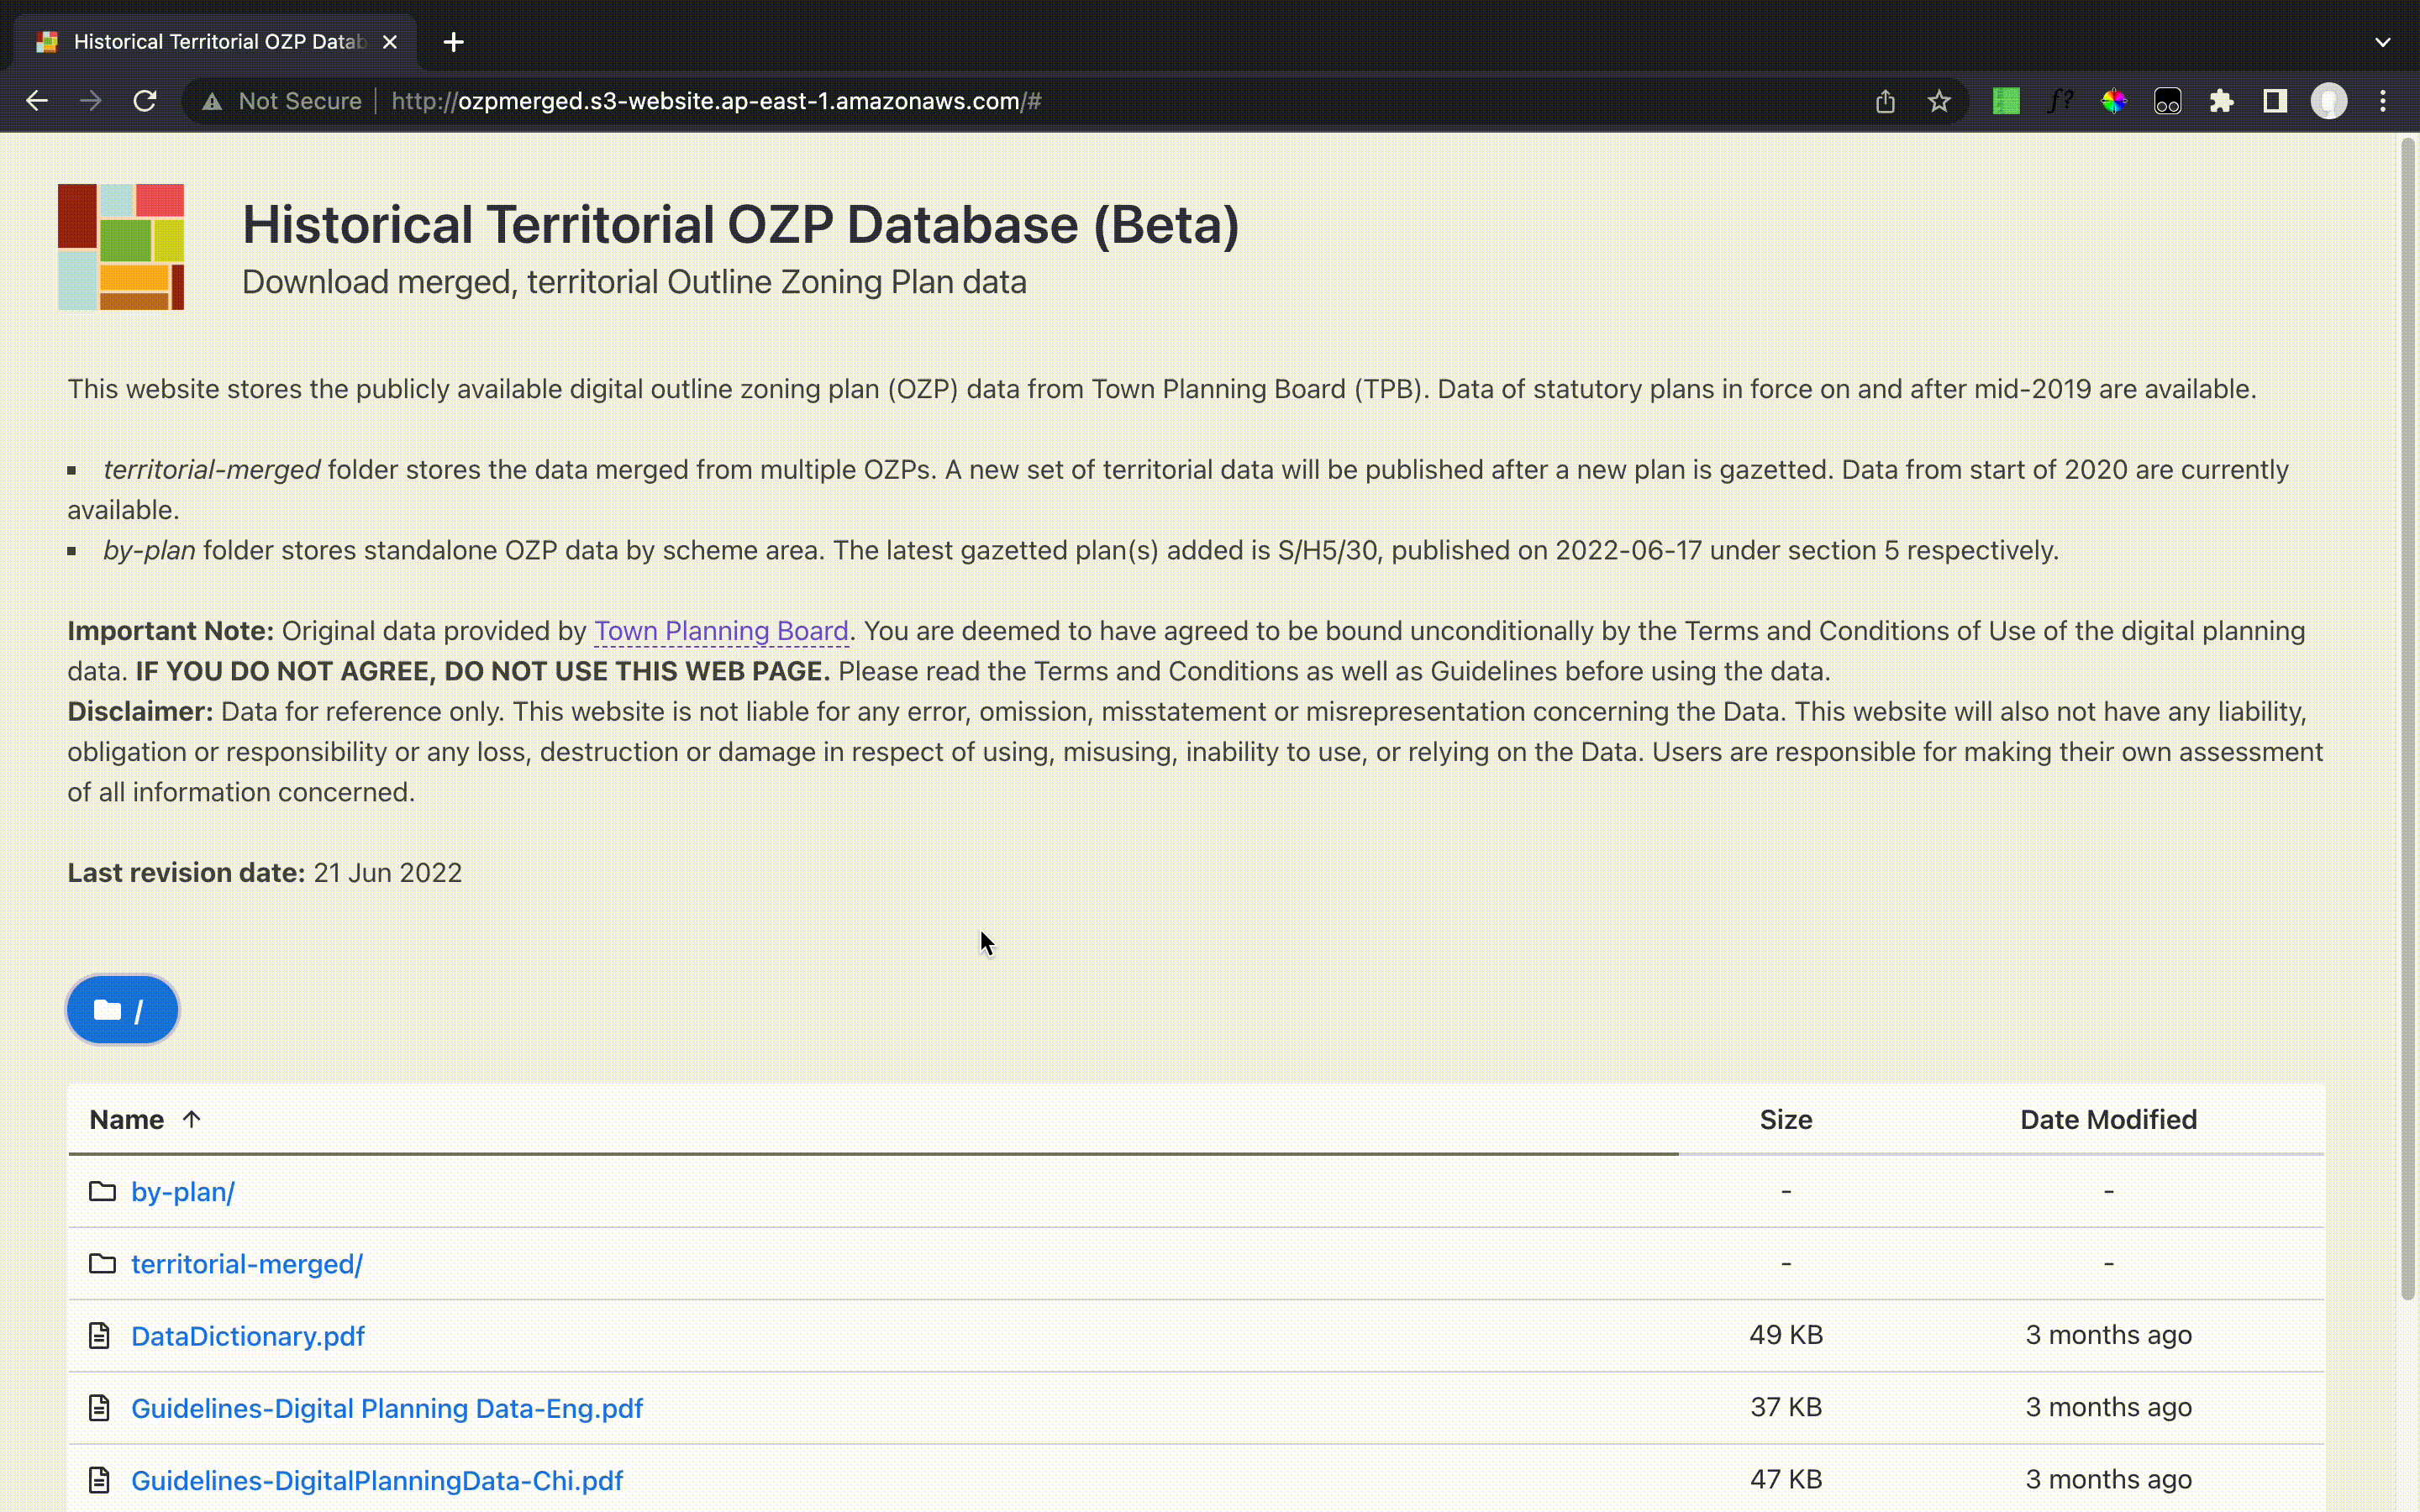Click the browser extensions puzzle icon
Image resolution: width=2420 pixels, height=1512 pixels.
click(x=2223, y=101)
